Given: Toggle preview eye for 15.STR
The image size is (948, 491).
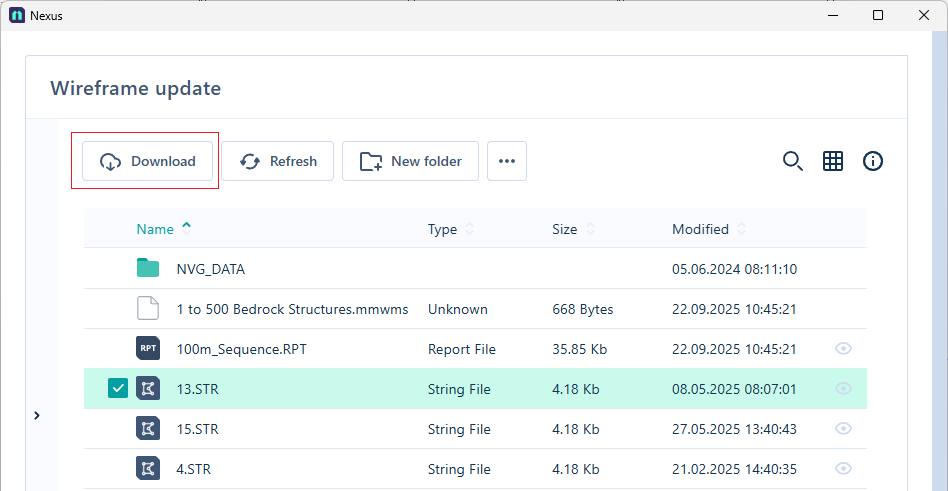Looking at the screenshot, I should (x=843, y=429).
